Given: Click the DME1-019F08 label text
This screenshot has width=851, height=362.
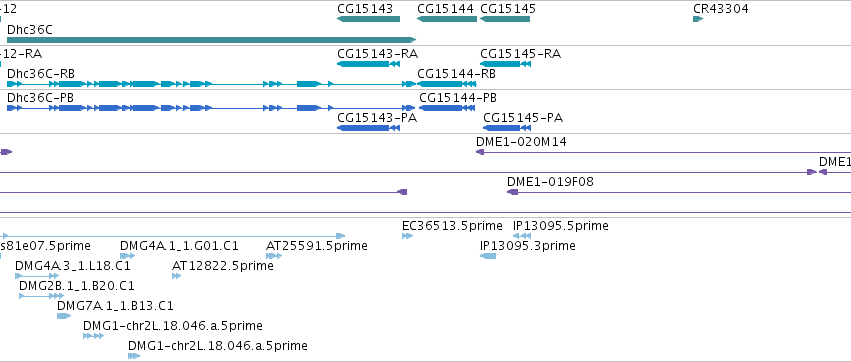Looking at the screenshot, I should 550,182.
